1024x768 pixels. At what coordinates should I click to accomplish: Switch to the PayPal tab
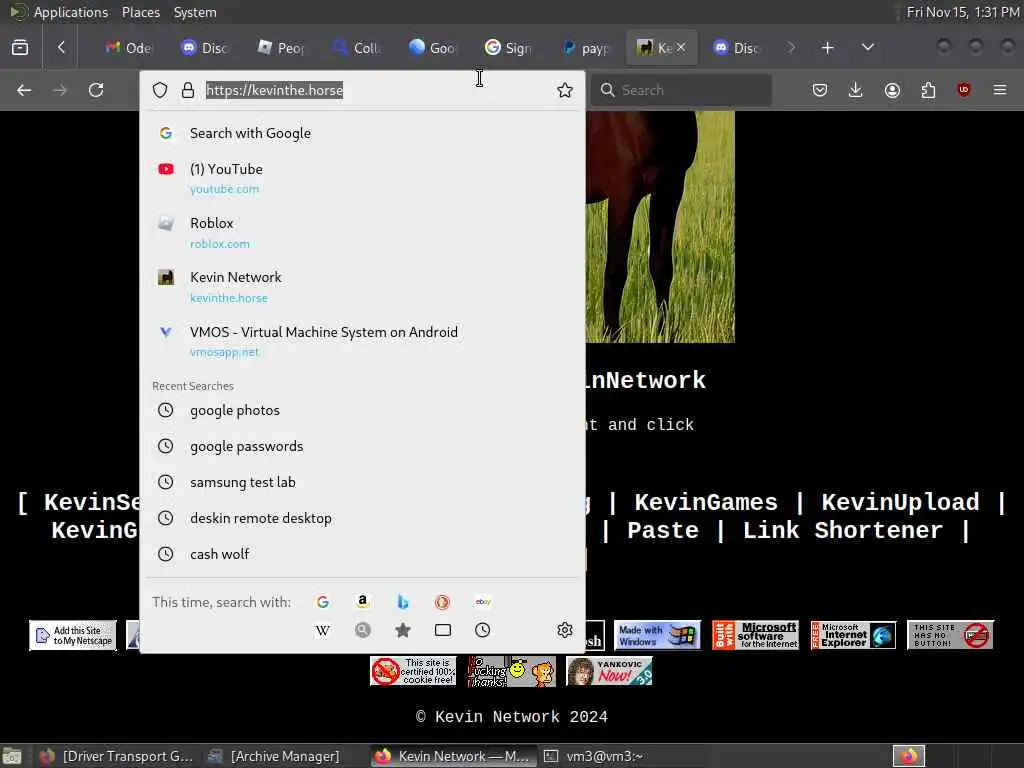tap(585, 48)
